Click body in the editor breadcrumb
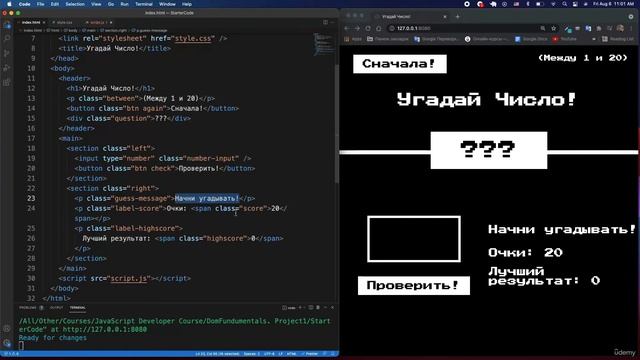Screen dimensions: 640x360 [71, 30]
